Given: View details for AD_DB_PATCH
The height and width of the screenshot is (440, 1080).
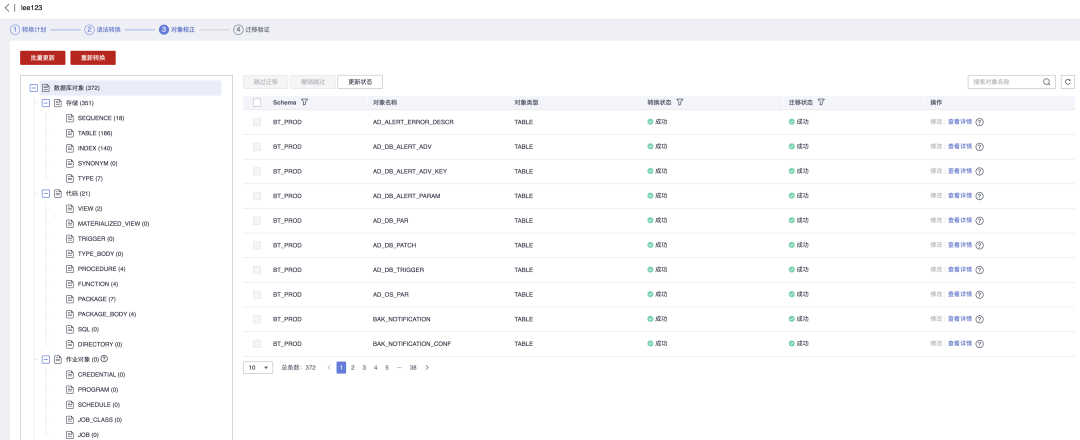Looking at the screenshot, I should 959,245.
